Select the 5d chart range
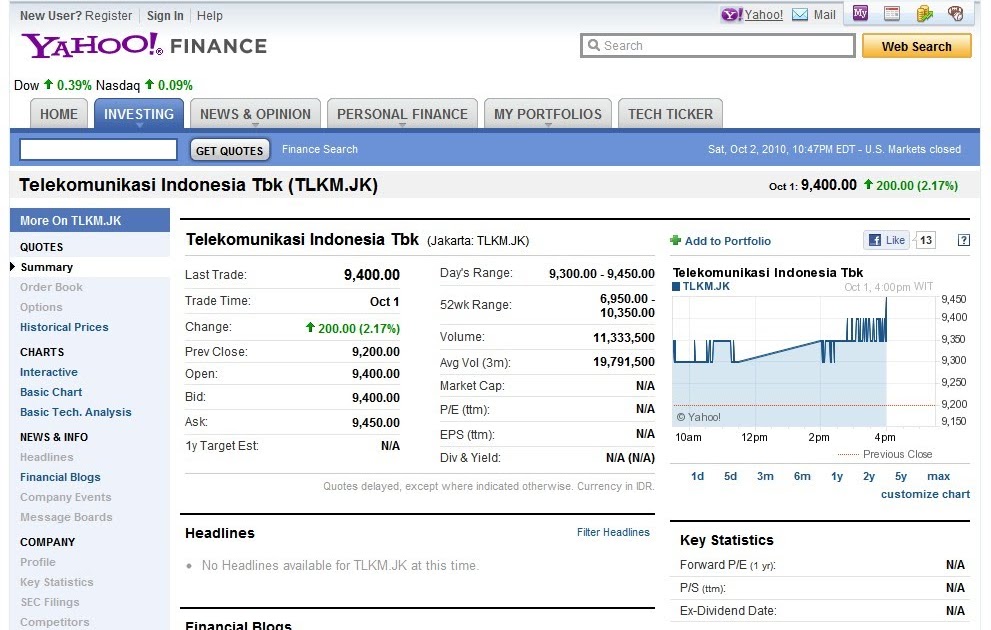The width and height of the screenshot is (991, 630). [x=730, y=476]
